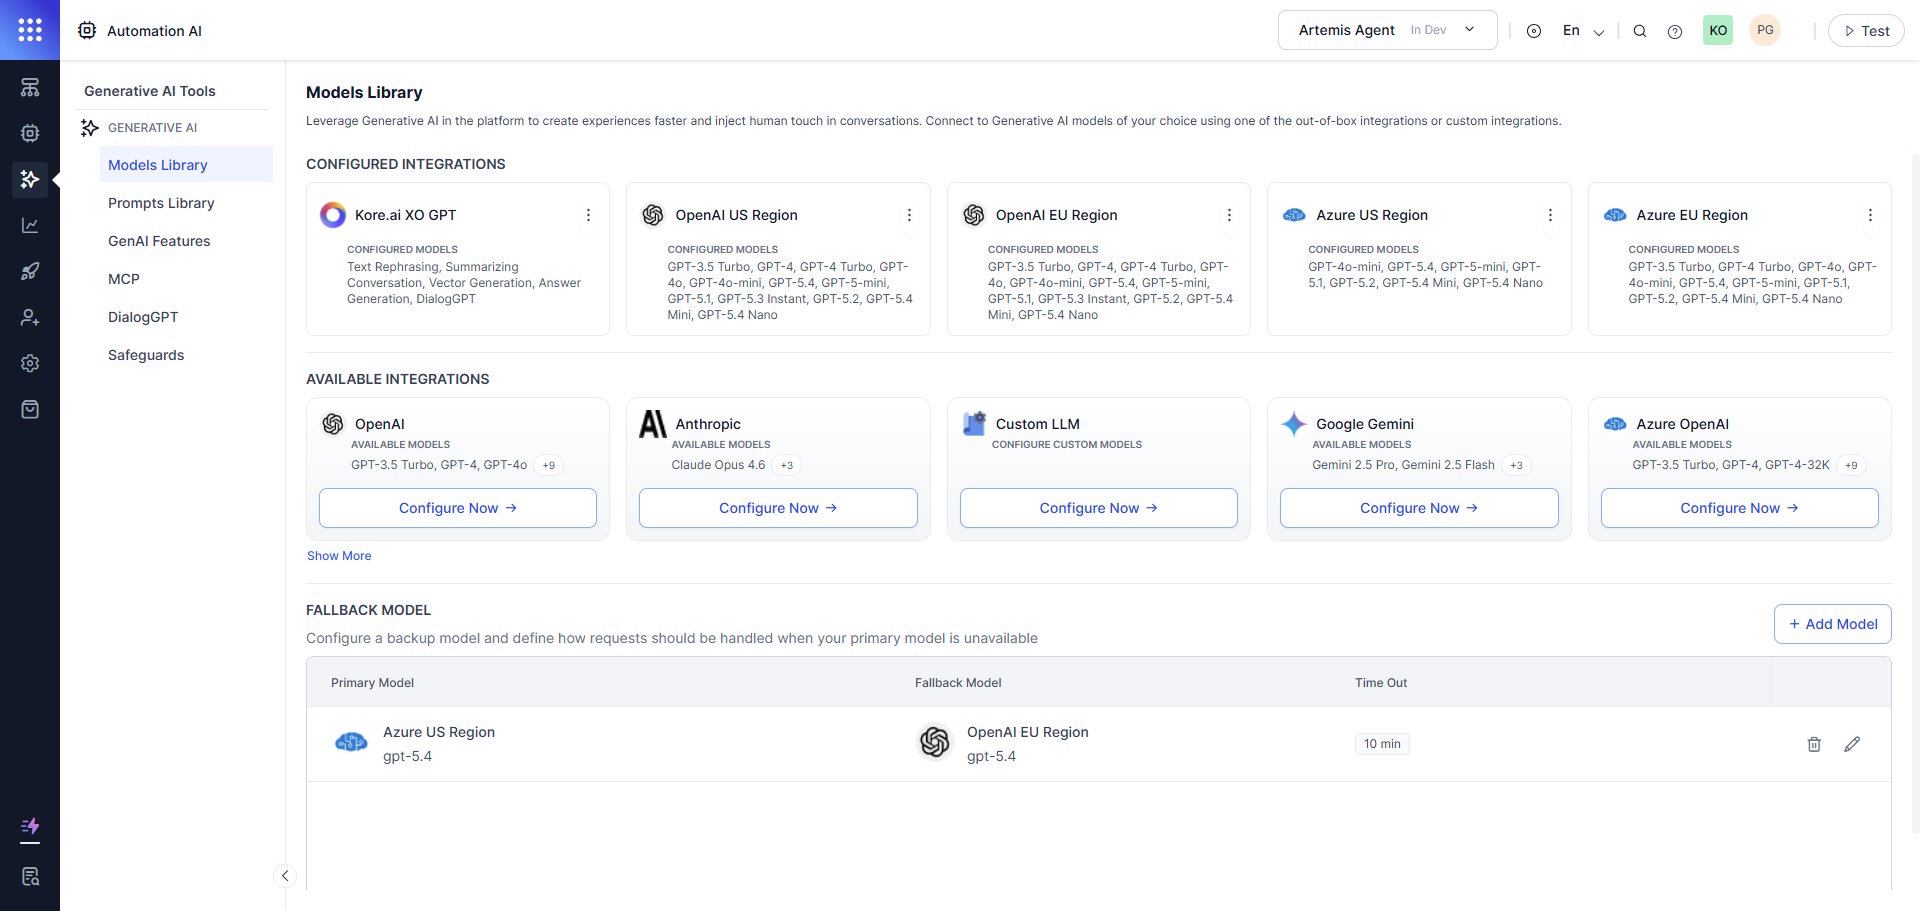Open the app launcher grid icon
This screenshot has height=911, width=1920.
click(30, 30)
